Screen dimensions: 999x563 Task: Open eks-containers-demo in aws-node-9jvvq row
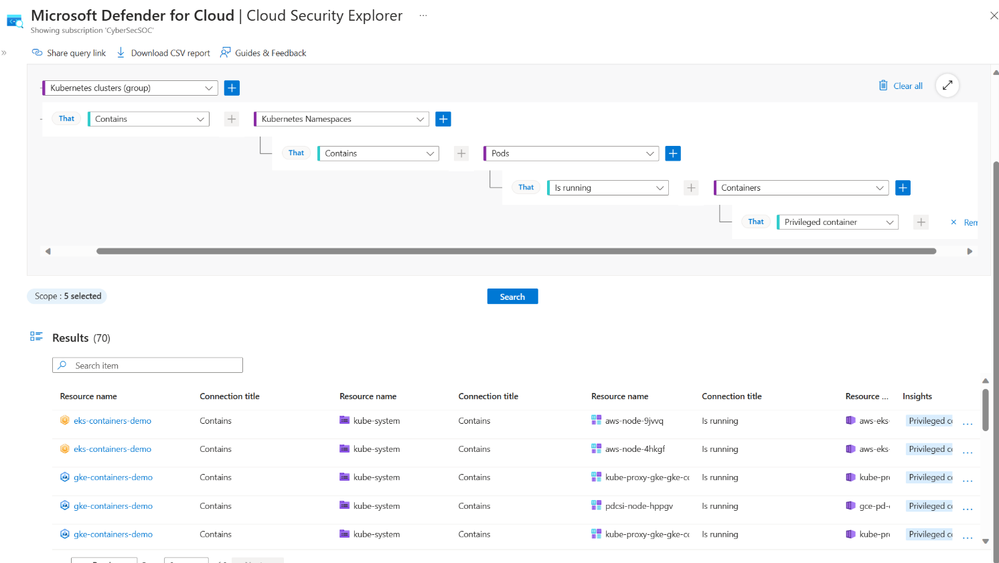pos(112,421)
